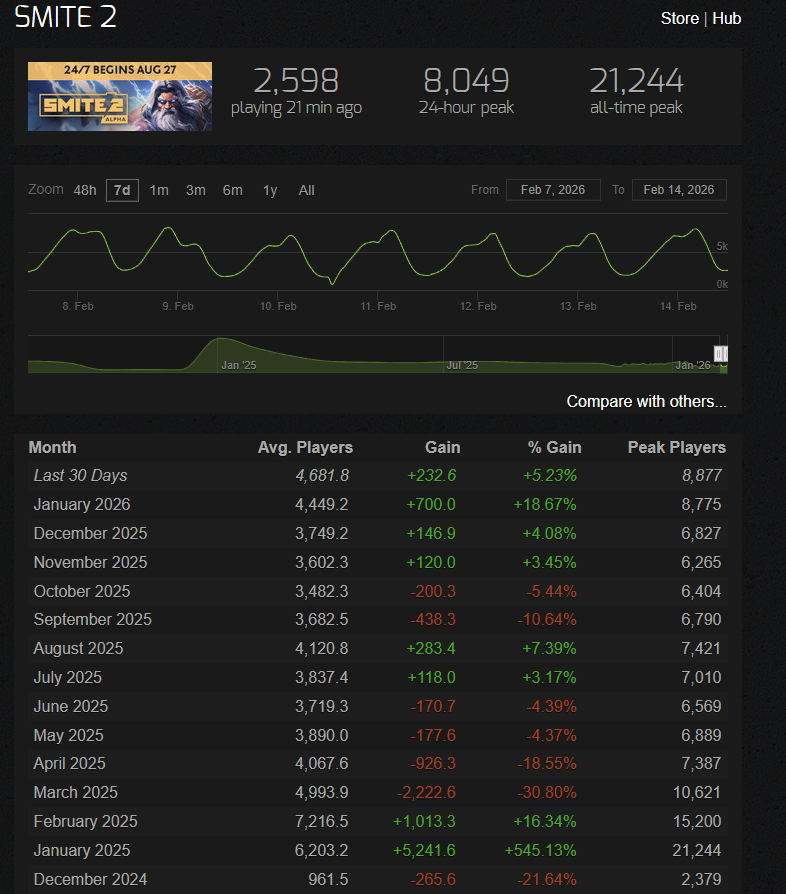Viewport: 786px width, 894px height.
Task: Click the Month column header
Action: tap(52, 448)
